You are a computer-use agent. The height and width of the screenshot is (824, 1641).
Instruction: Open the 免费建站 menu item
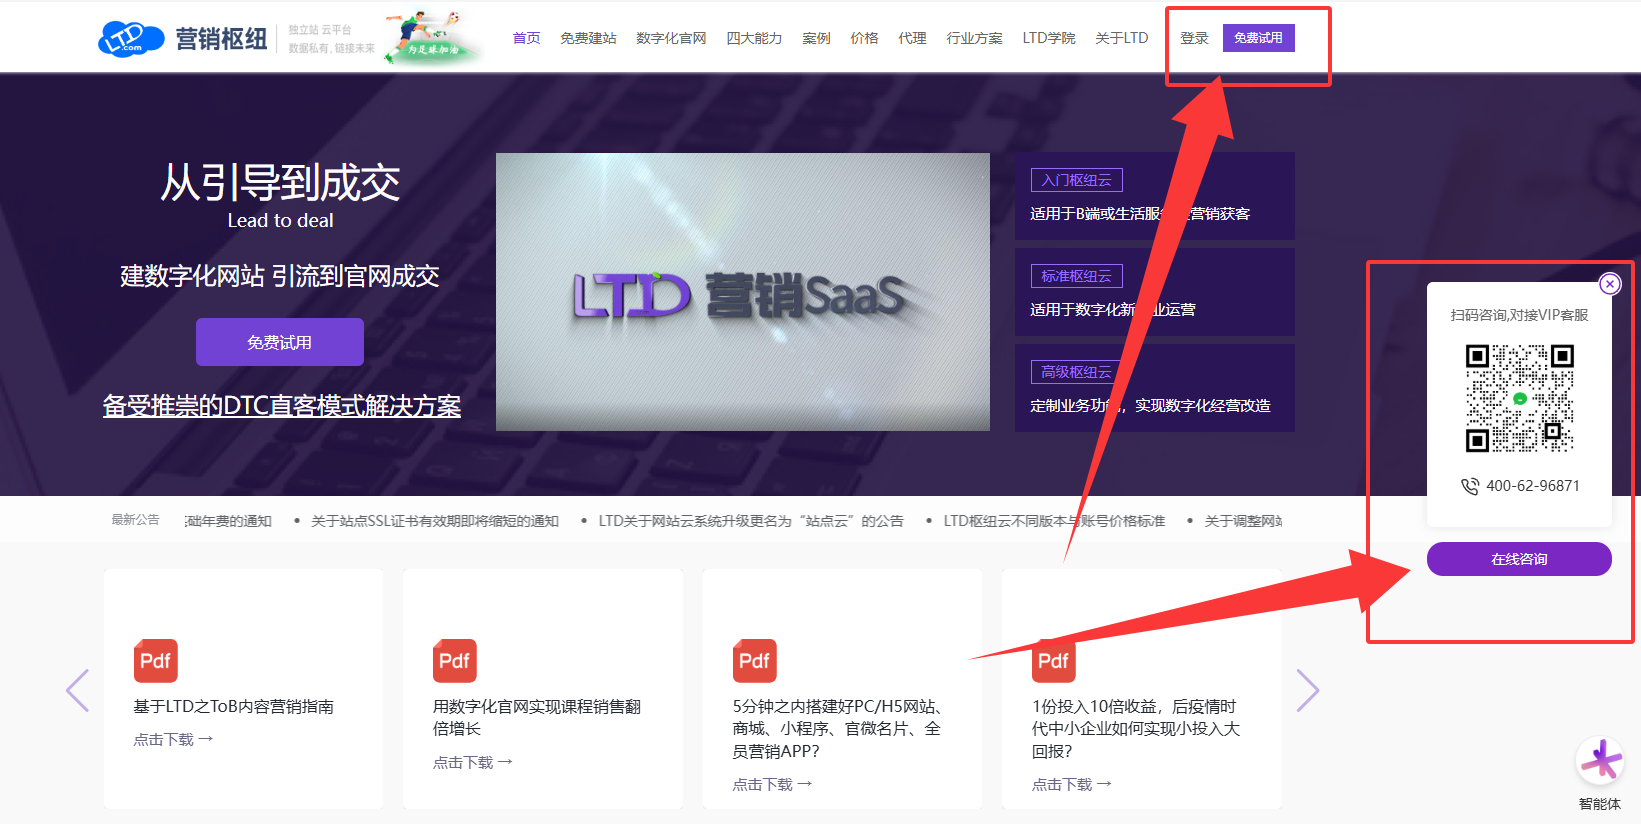(x=588, y=38)
